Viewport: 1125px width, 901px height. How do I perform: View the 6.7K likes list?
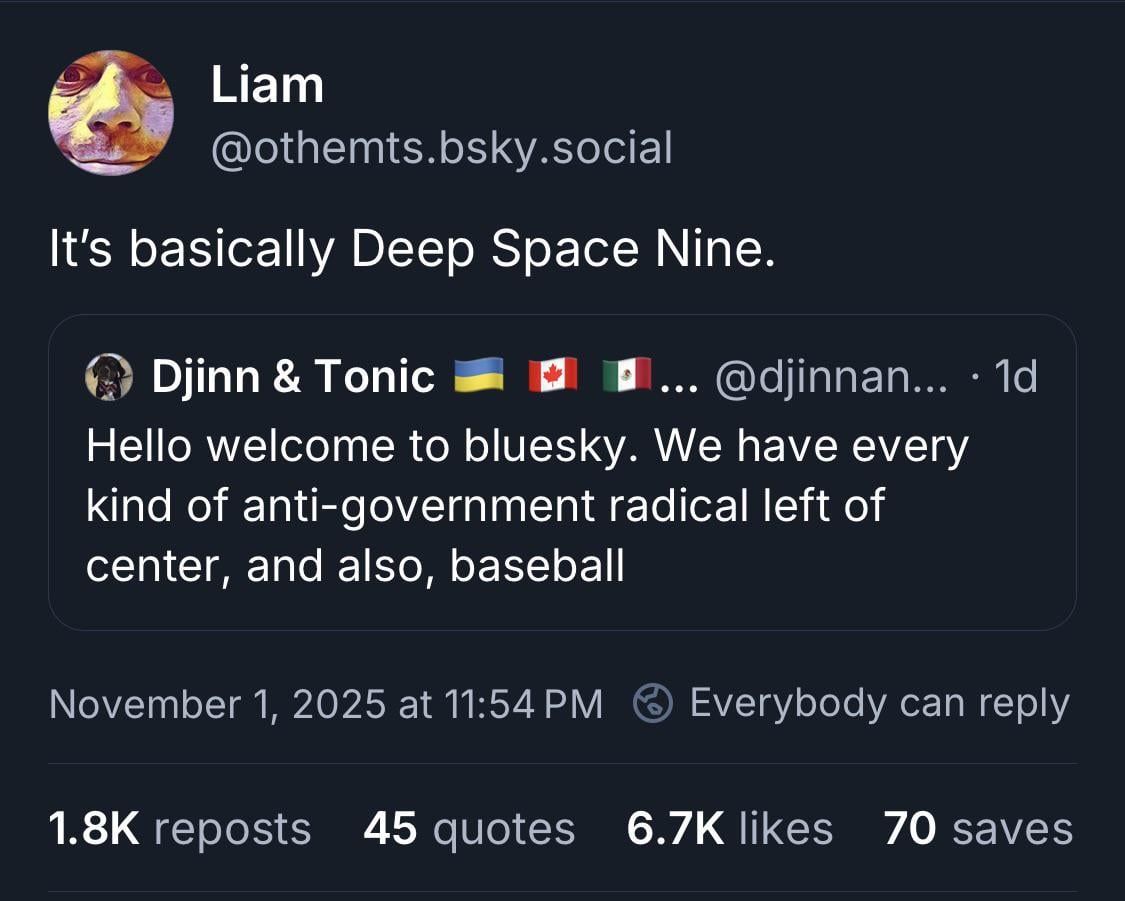pyautogui.click(x=729, y=829)
